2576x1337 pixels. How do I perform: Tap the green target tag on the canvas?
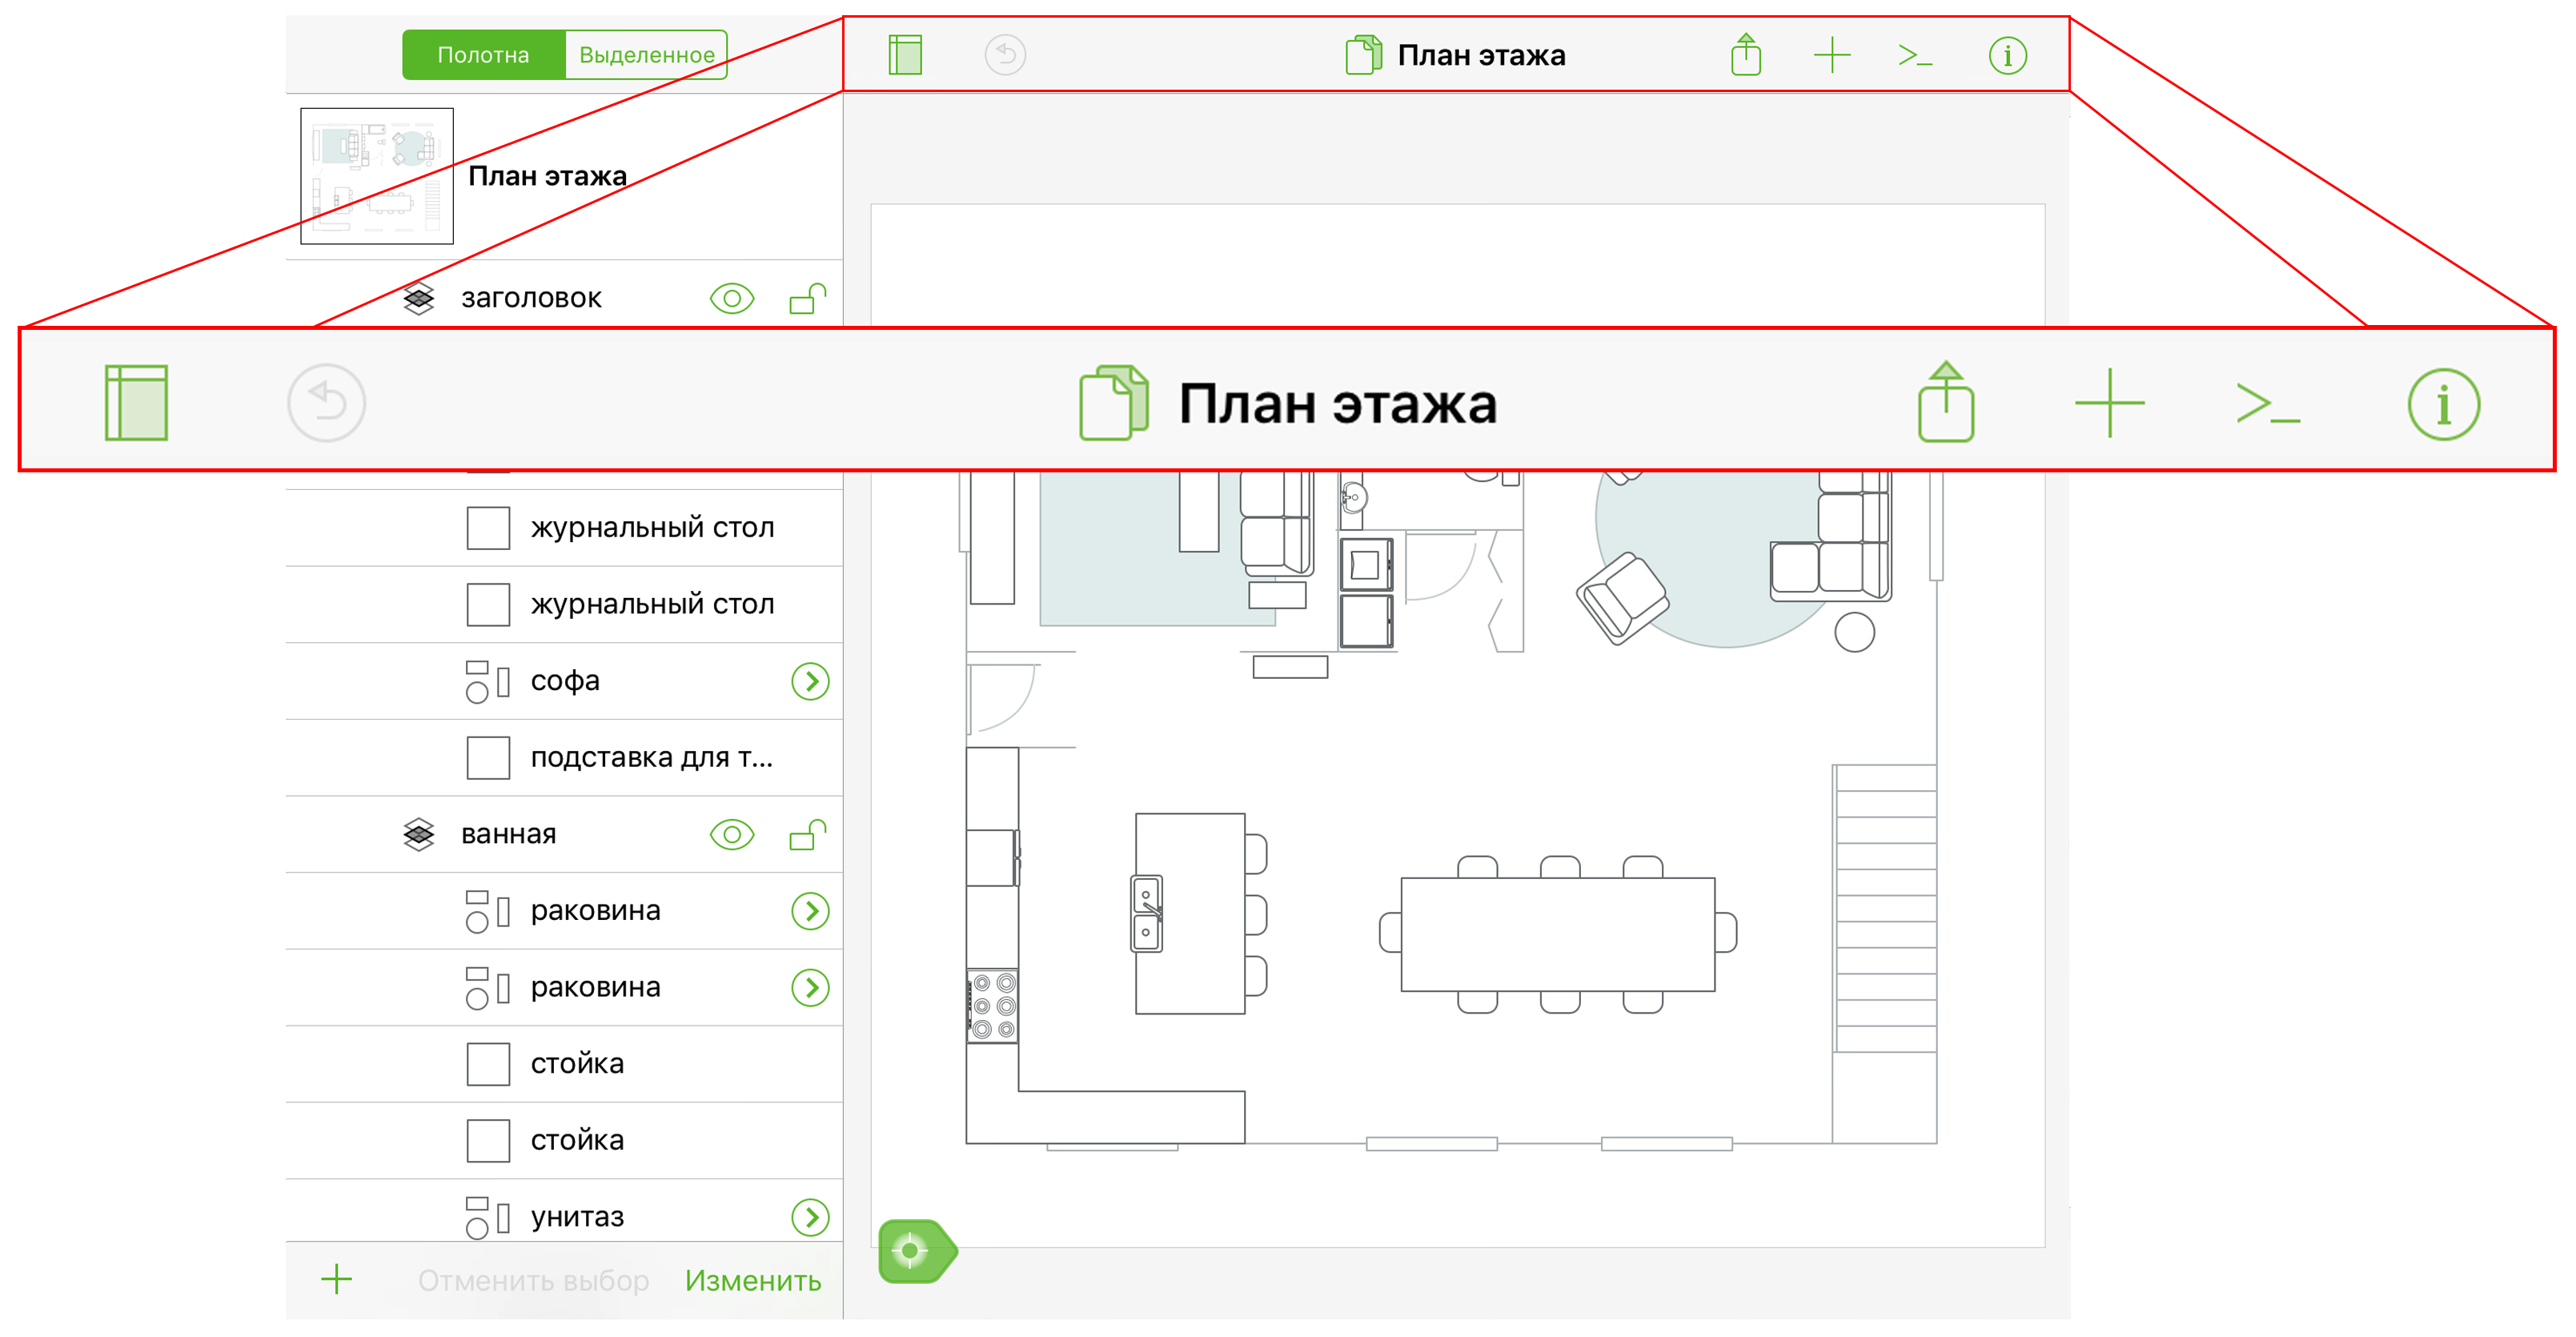917,1250
